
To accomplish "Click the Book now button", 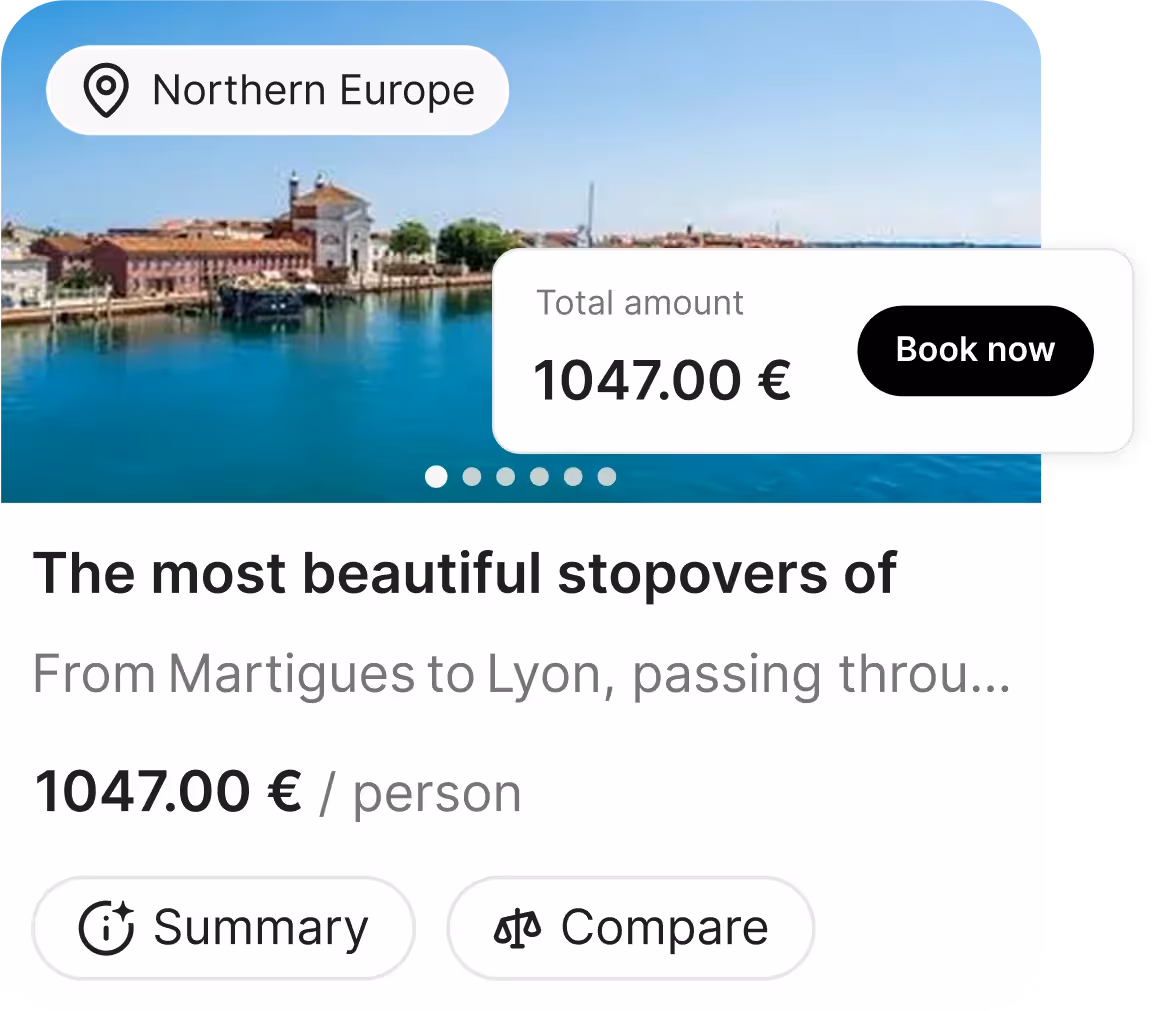I will point(975,351).
